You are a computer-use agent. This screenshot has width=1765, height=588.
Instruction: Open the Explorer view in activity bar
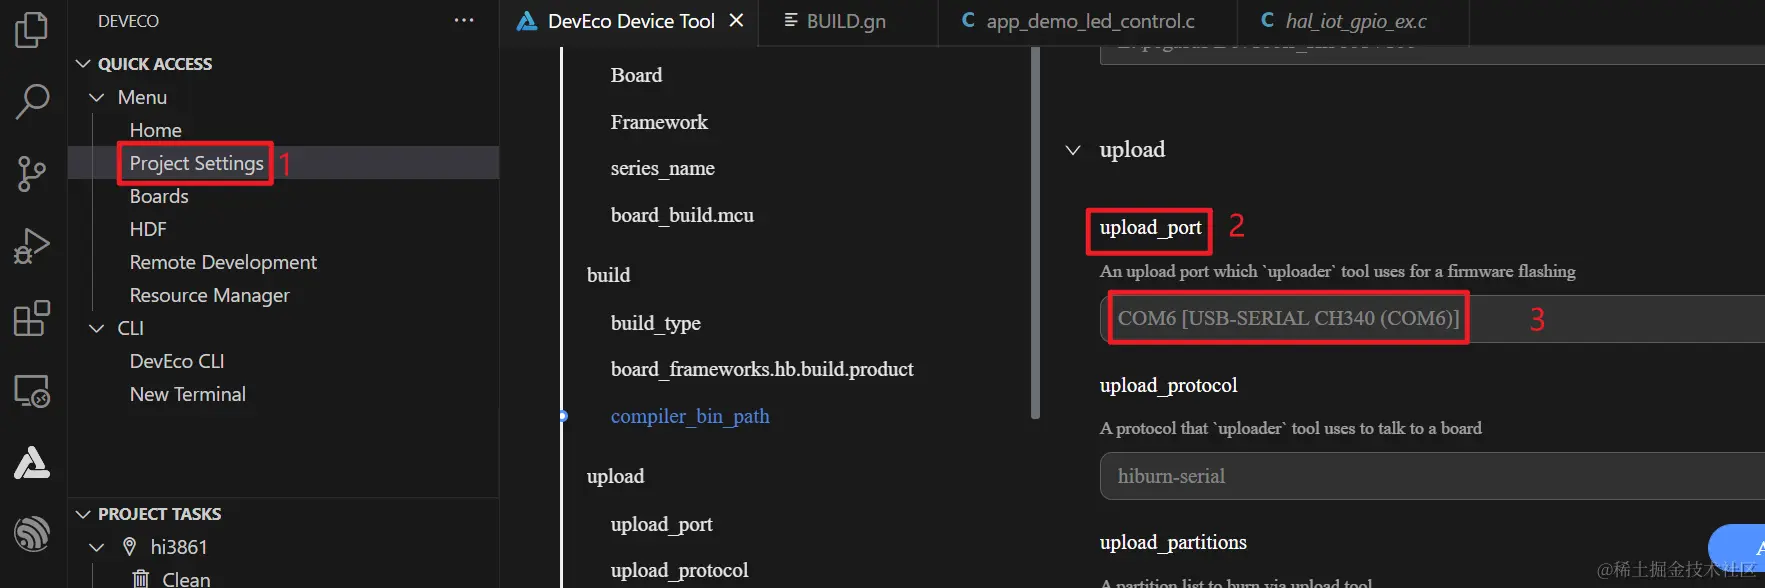tap(32, 30)
